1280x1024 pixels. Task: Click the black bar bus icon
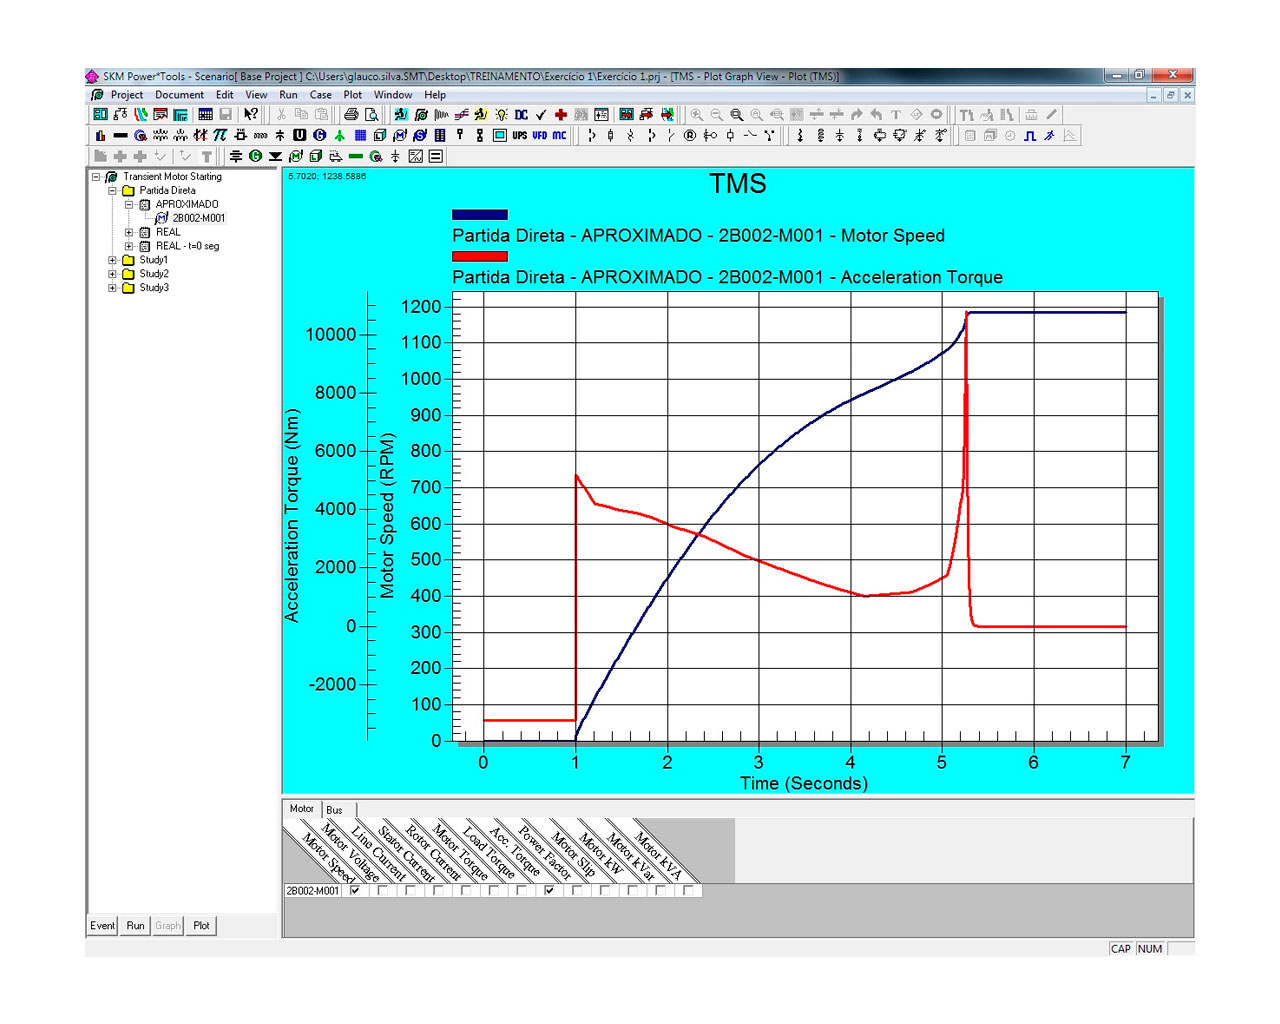tap(120, 135)
